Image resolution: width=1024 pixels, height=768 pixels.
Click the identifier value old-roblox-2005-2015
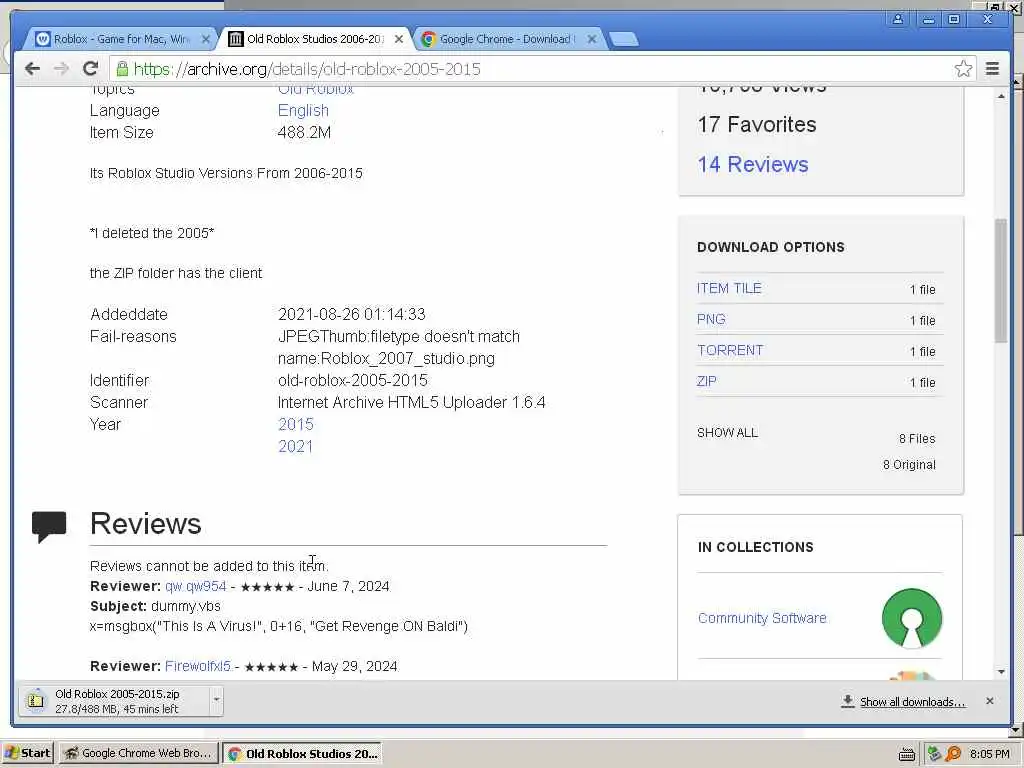pyautogui.click(x=353, y=380)
